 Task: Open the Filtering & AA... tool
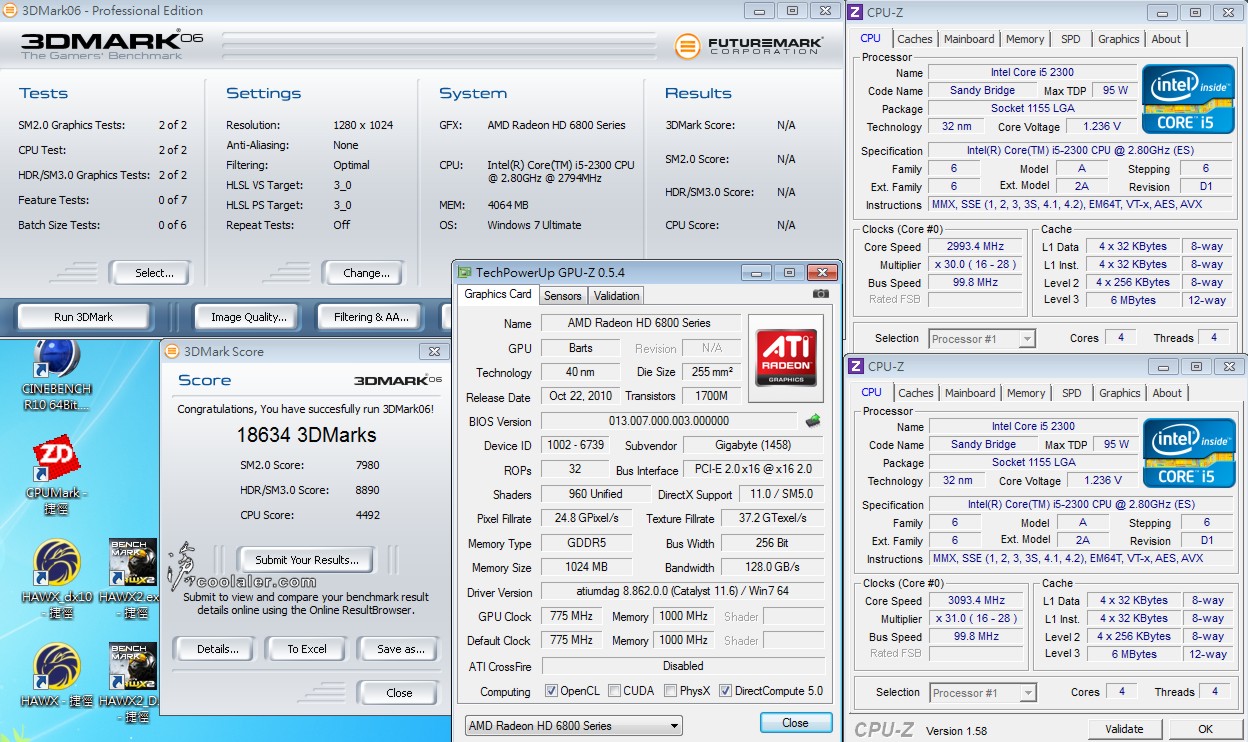(x=372, y=317)
